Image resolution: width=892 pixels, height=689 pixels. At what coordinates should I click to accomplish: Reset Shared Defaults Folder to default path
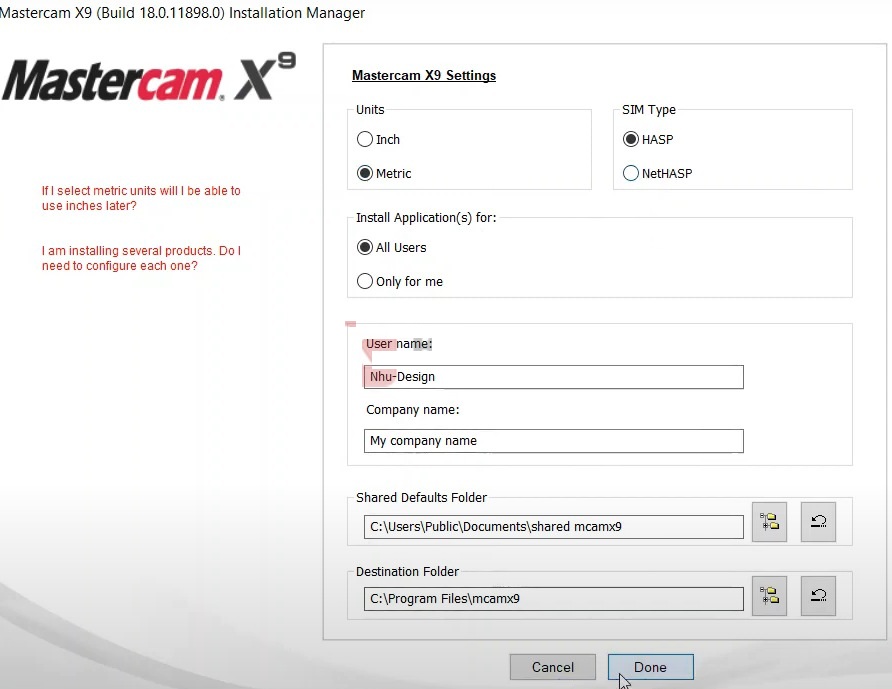coord(818,522)
